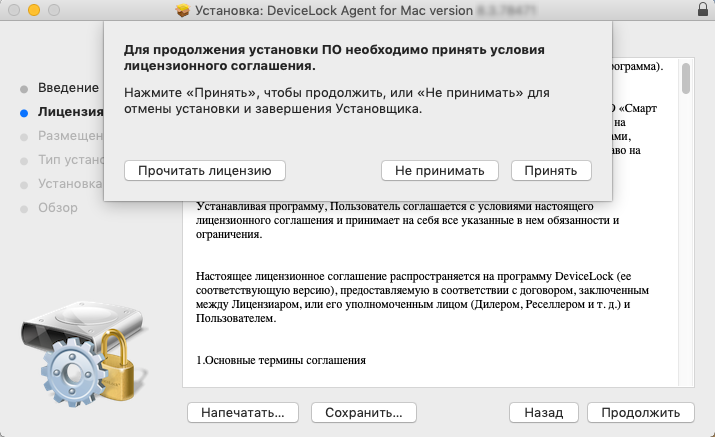Minimize the installer with the yellow button
Screen dimensions: 715x437
pyautogui.click(x=33, y=10)
